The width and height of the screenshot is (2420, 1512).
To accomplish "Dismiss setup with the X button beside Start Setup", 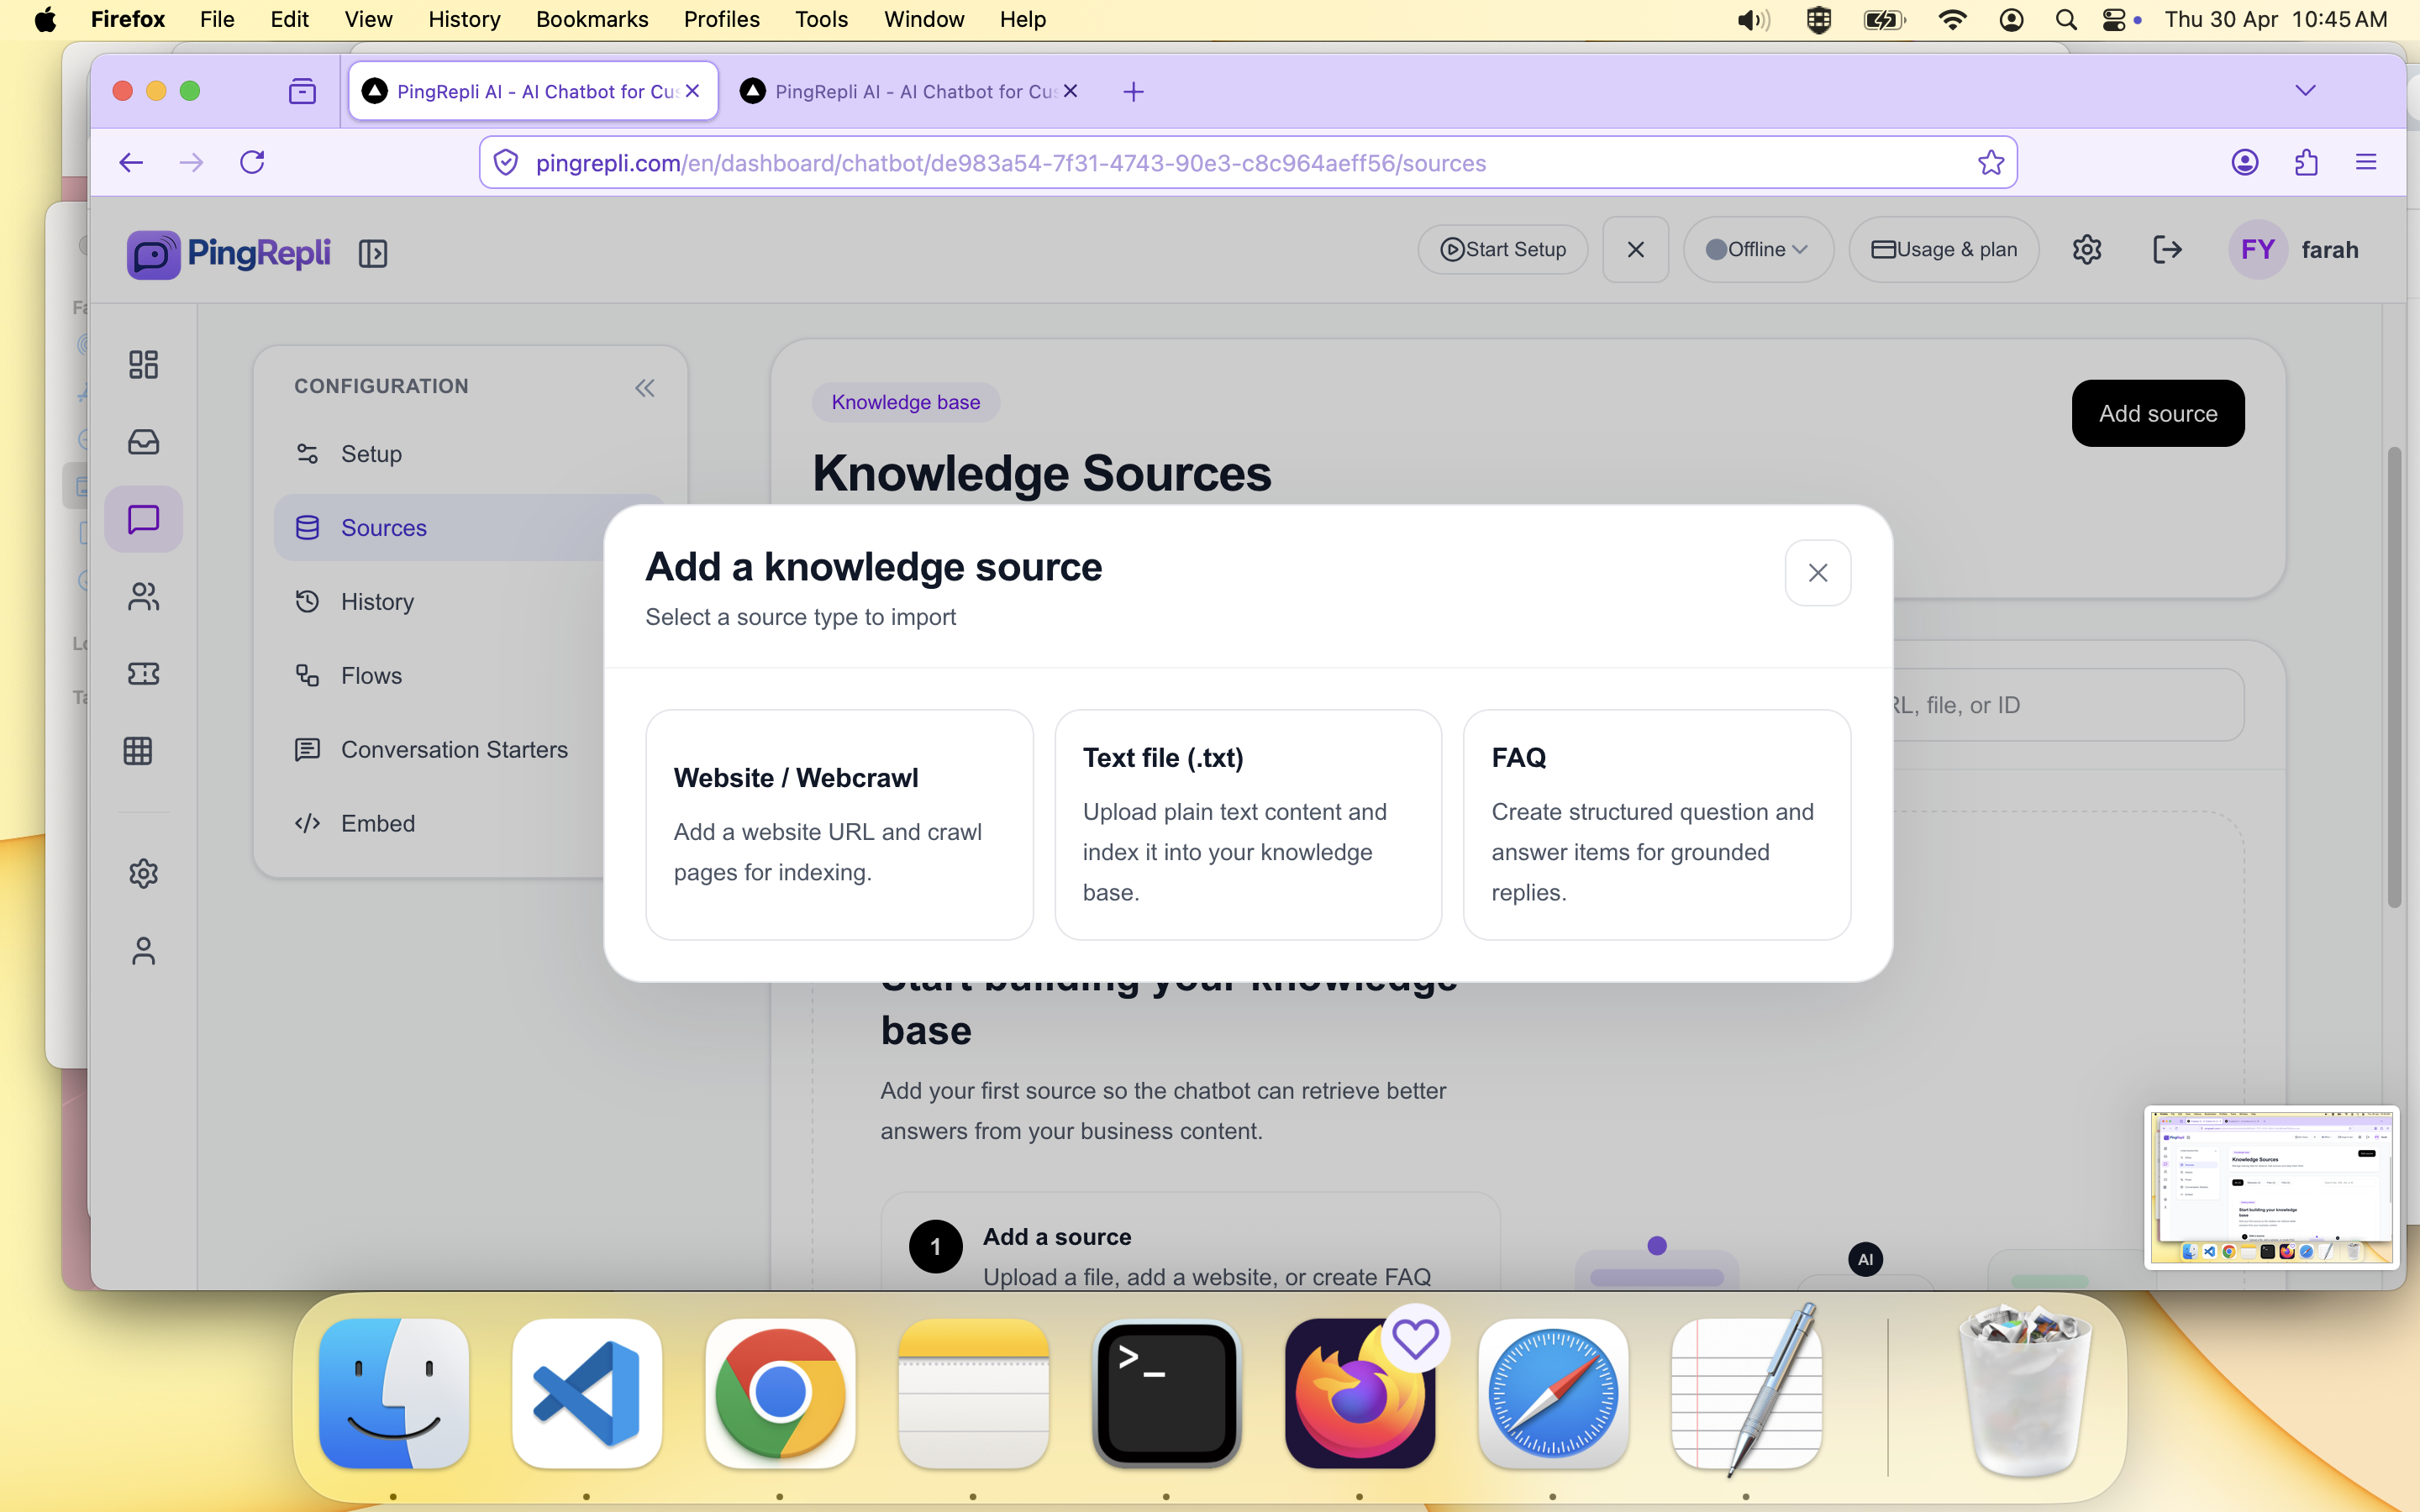I will (x=1635, y=249).
